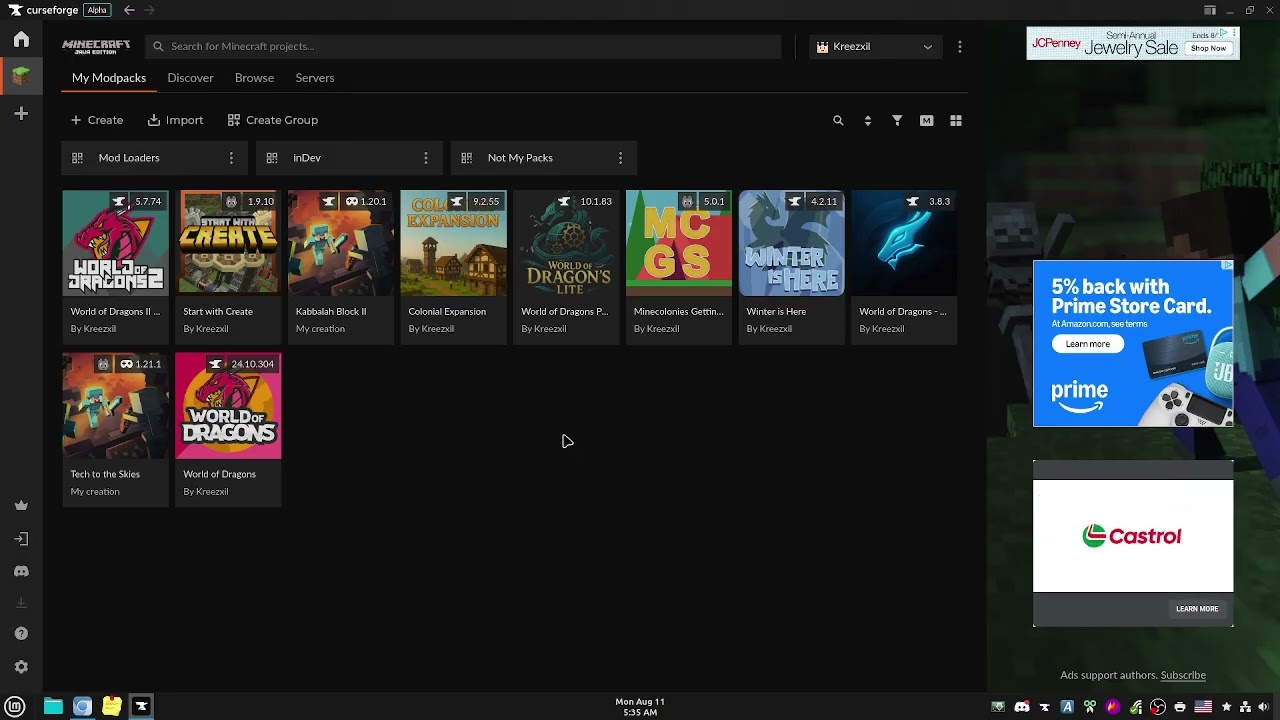Import a modpack
Image resolution: width=1280 pixels, height=720 pixels.
(175, 120)
